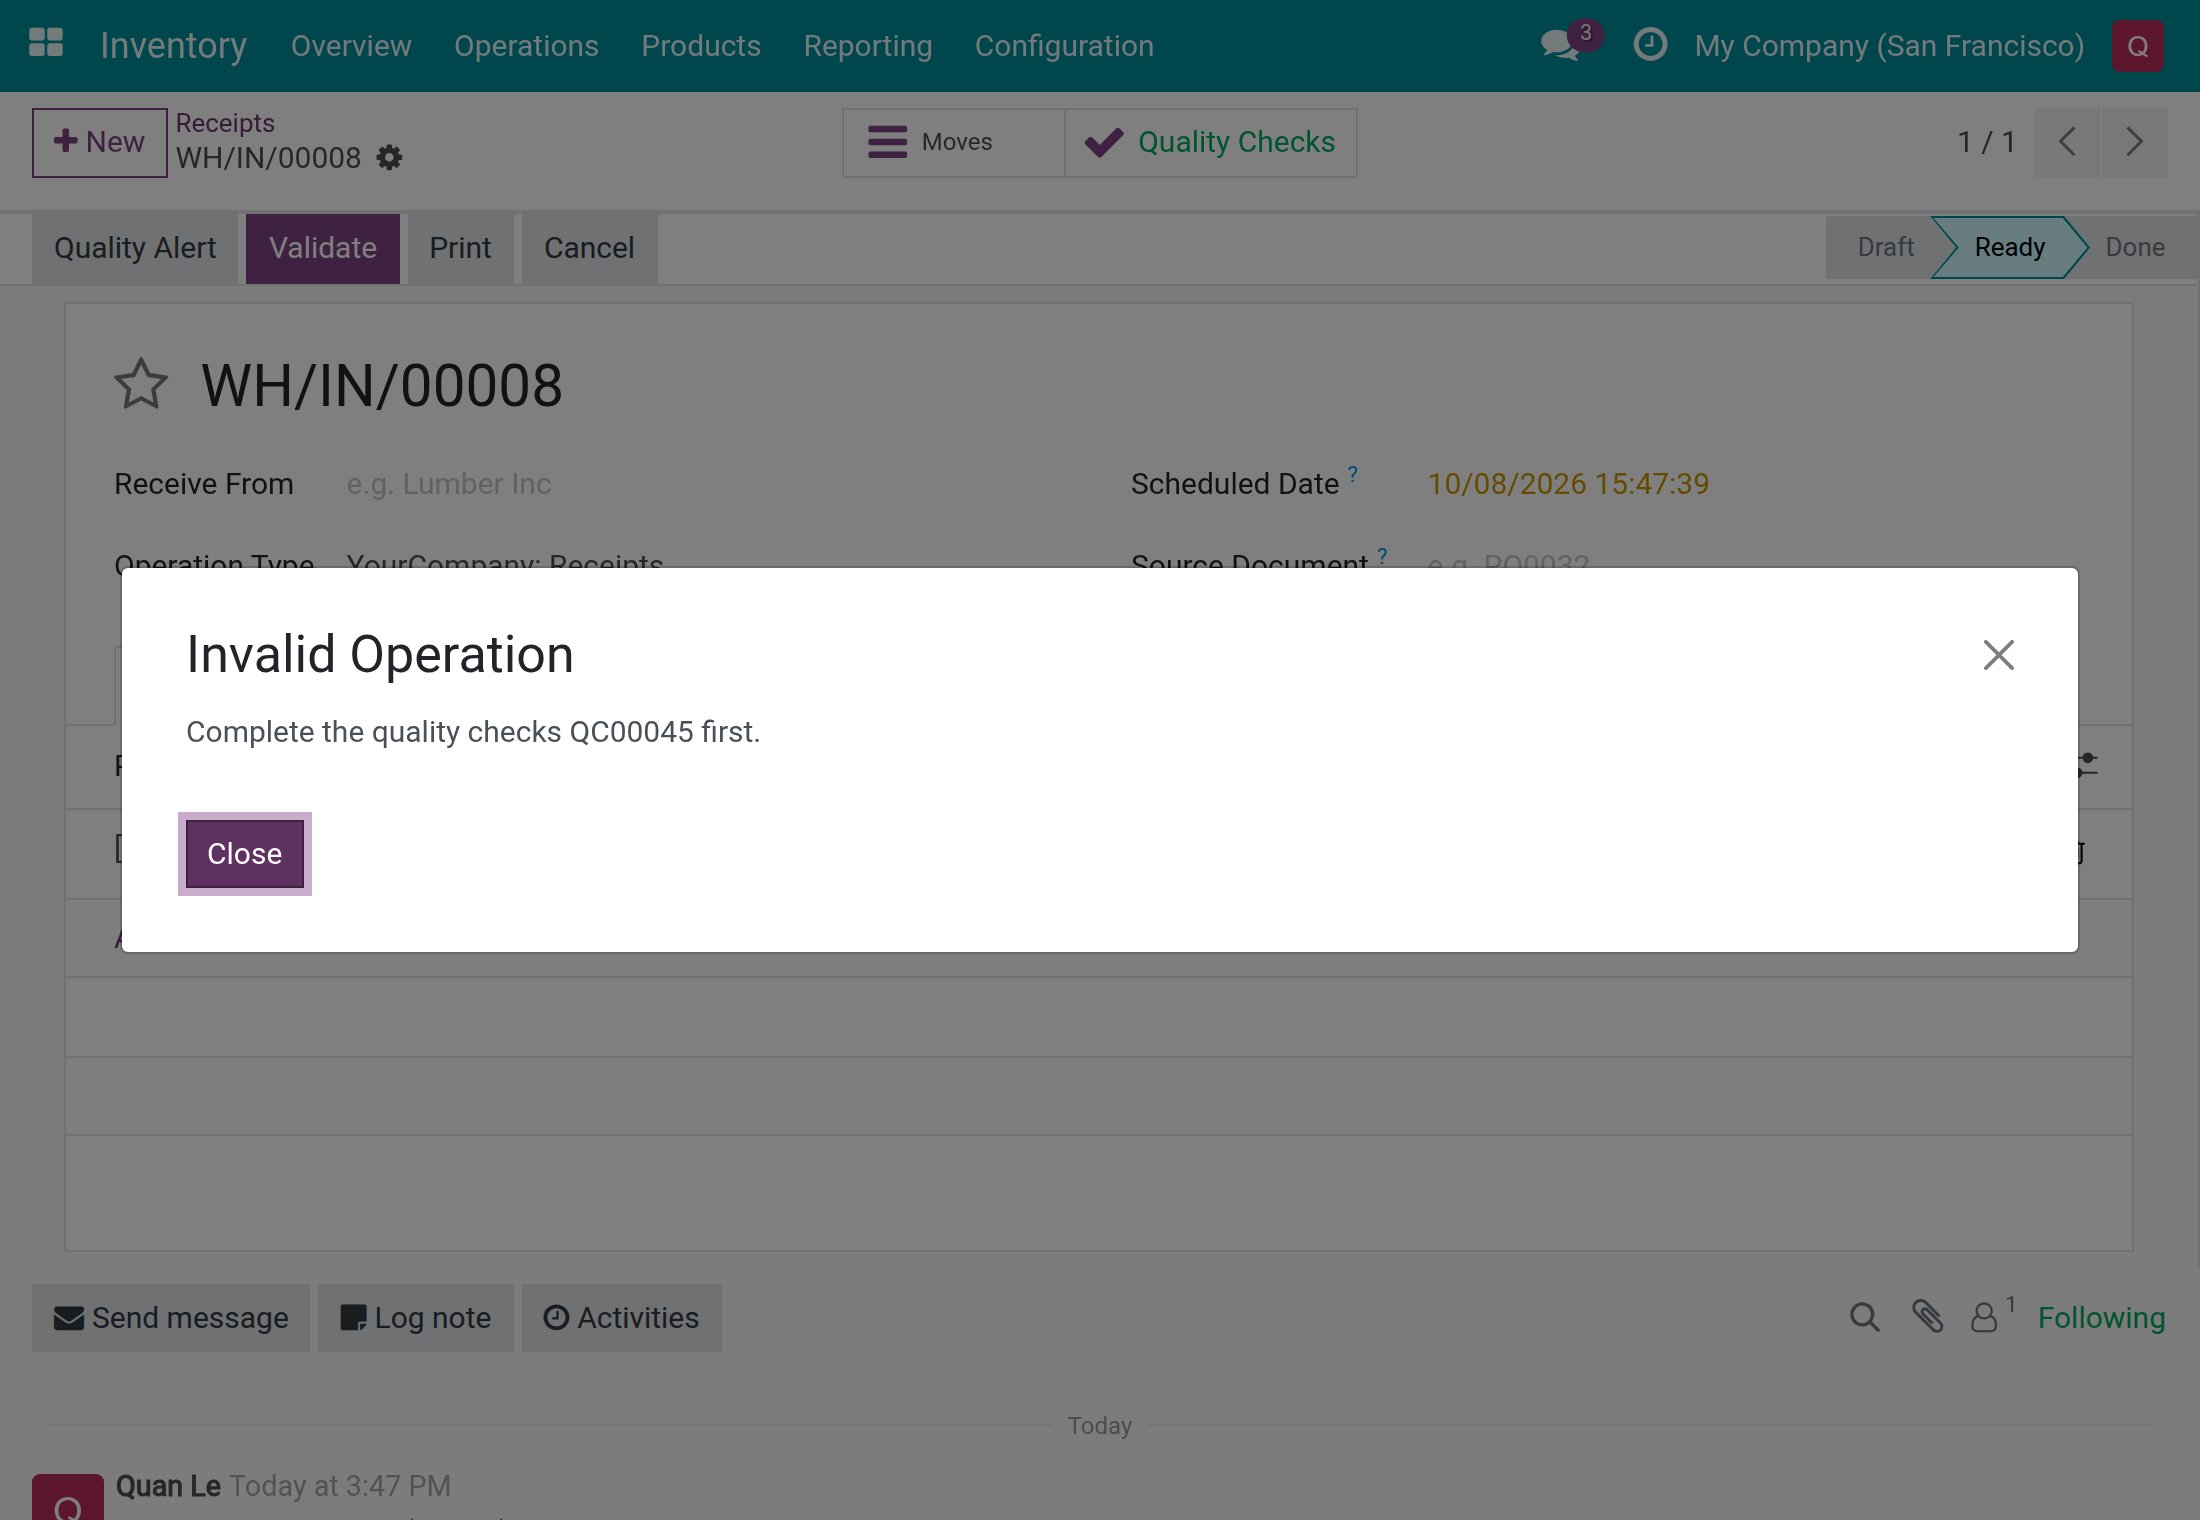Screen dimensions: 2200x1520
Task: Click the Close button in dialog
Action: tap(245, 854)
